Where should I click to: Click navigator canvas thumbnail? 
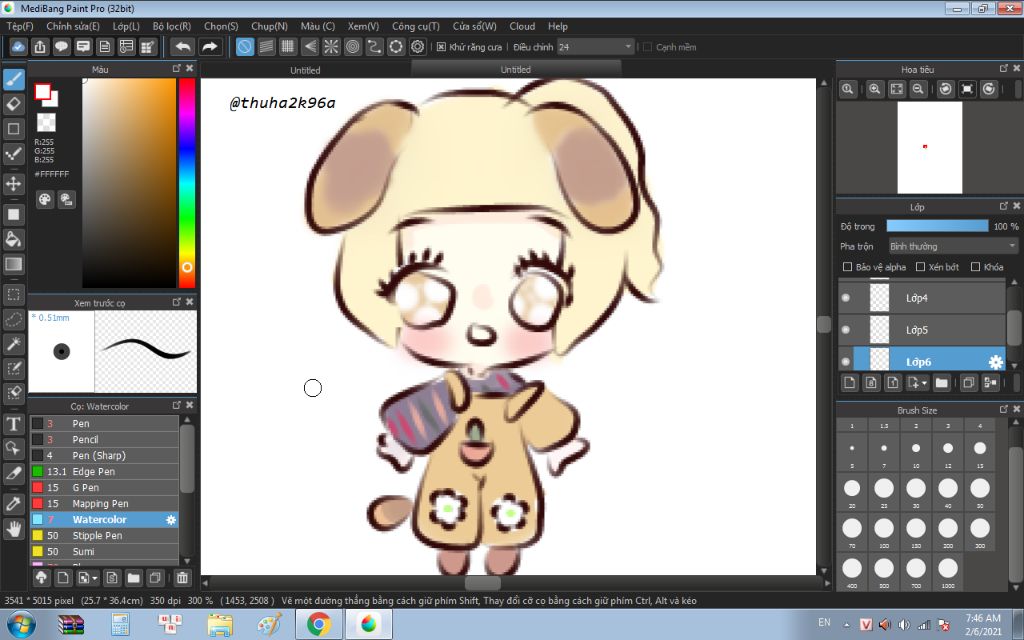(x=929, y=148)
